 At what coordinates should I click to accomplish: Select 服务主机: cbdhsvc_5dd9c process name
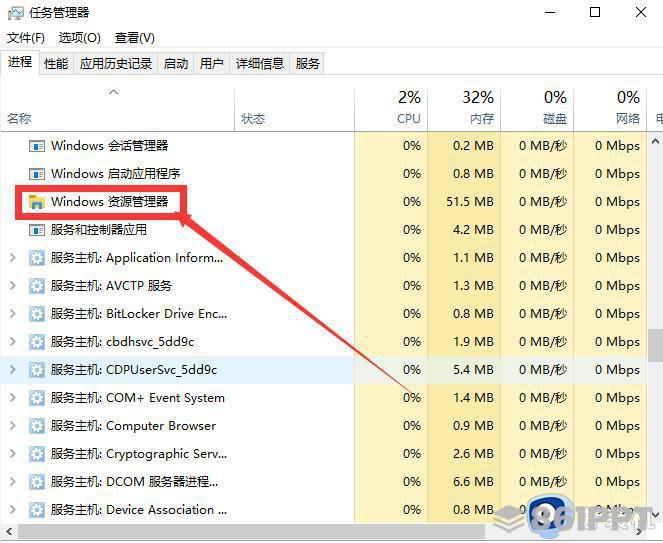coord(123,342)
